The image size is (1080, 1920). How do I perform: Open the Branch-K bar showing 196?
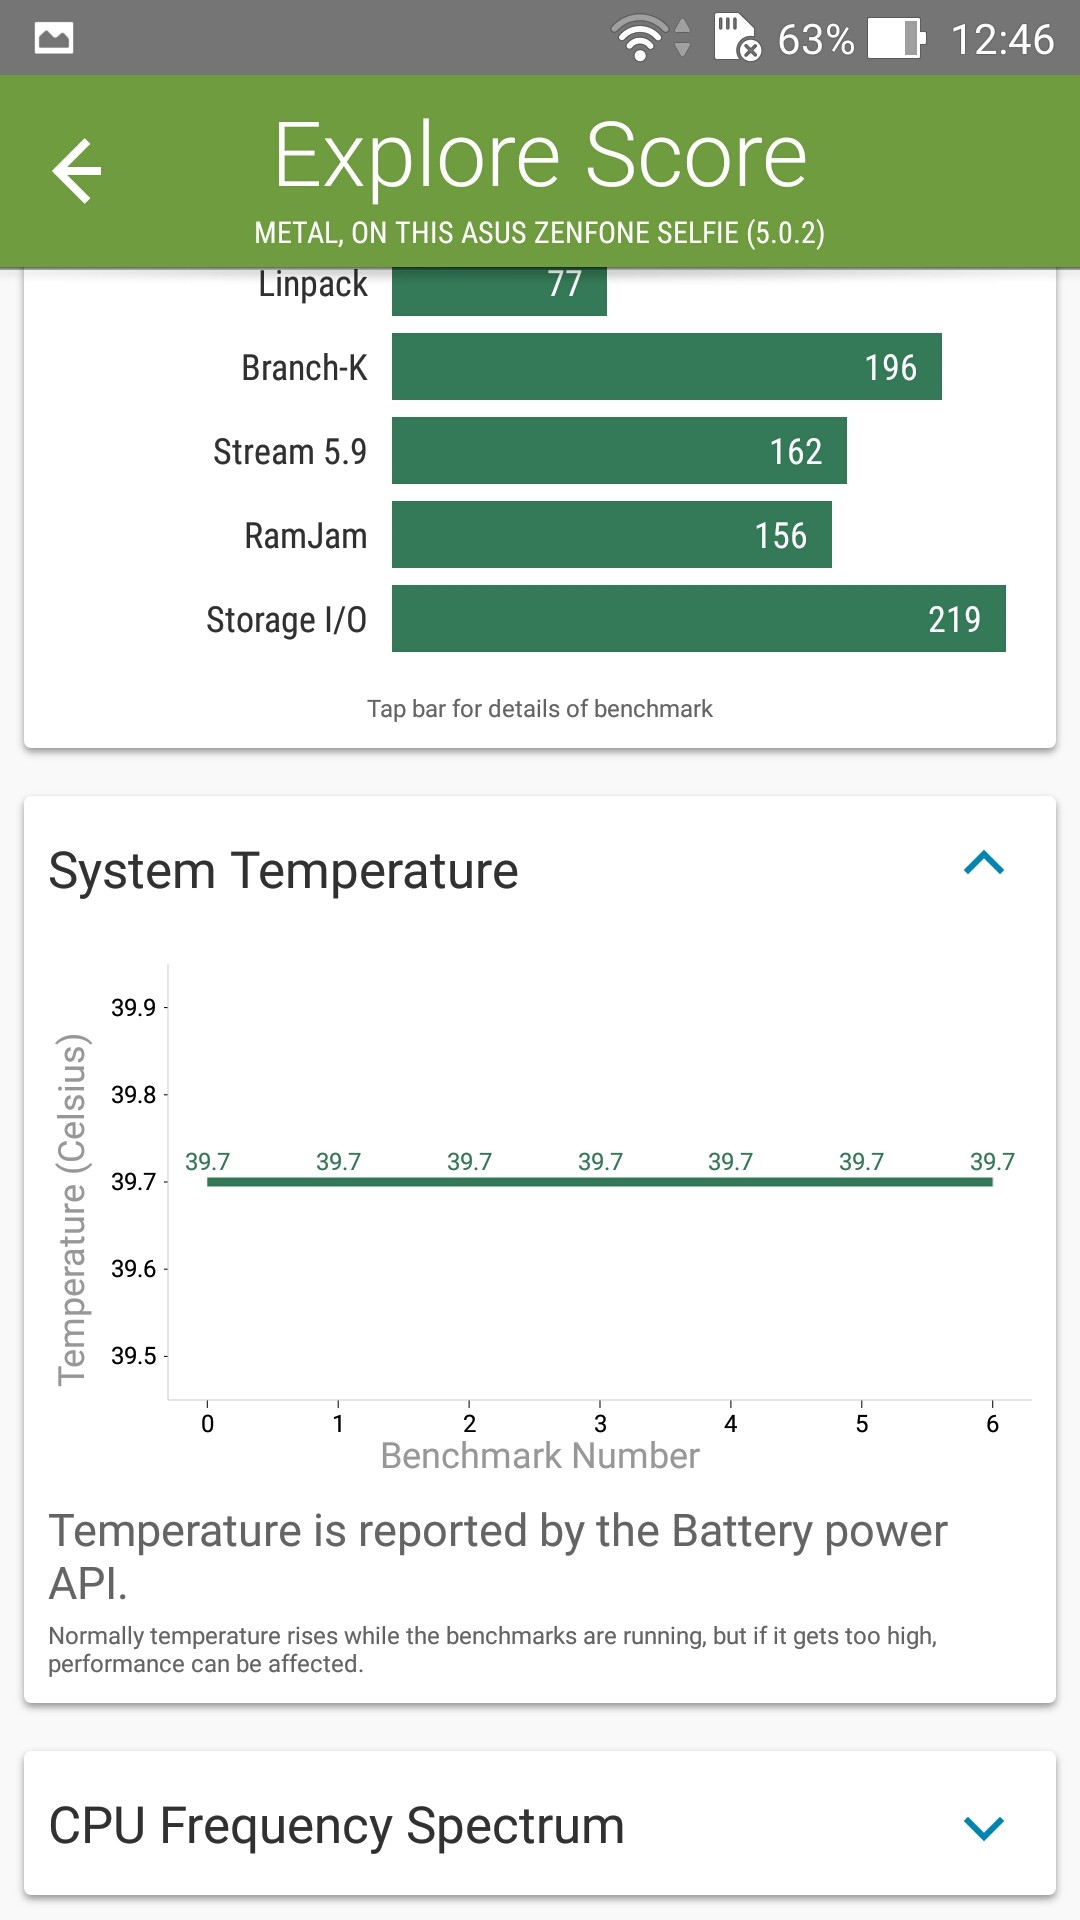[666, 367]
